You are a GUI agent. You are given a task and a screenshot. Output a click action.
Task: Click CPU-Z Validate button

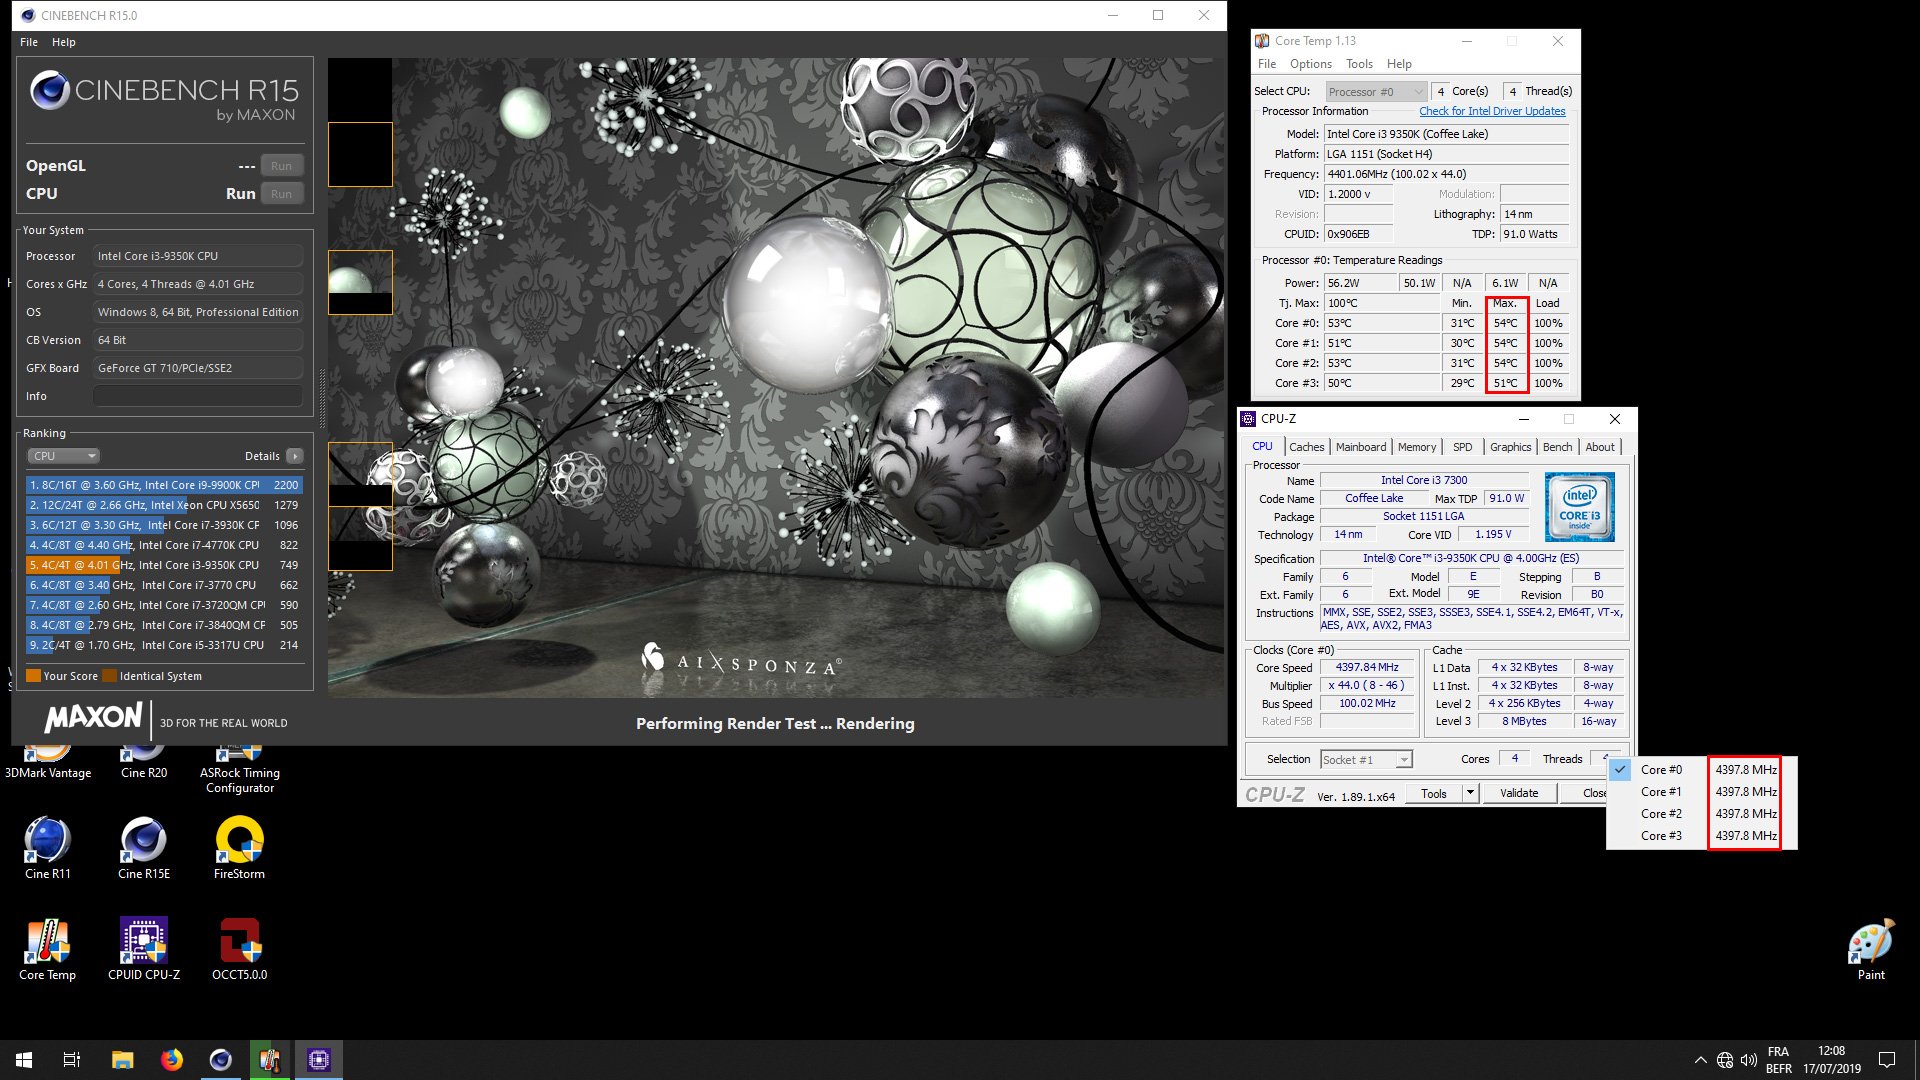(1518, 793)
